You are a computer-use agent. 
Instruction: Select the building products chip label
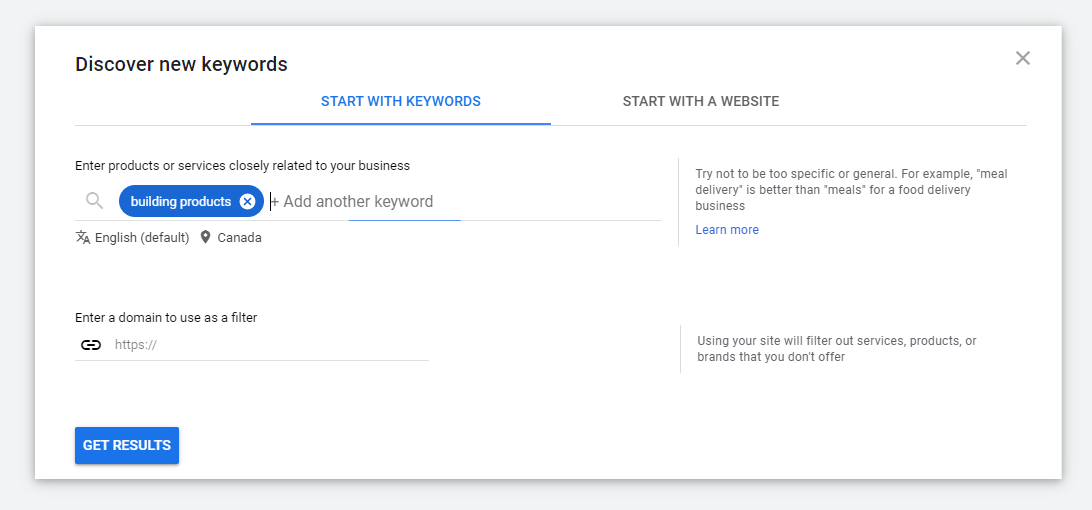coord(180,201)
